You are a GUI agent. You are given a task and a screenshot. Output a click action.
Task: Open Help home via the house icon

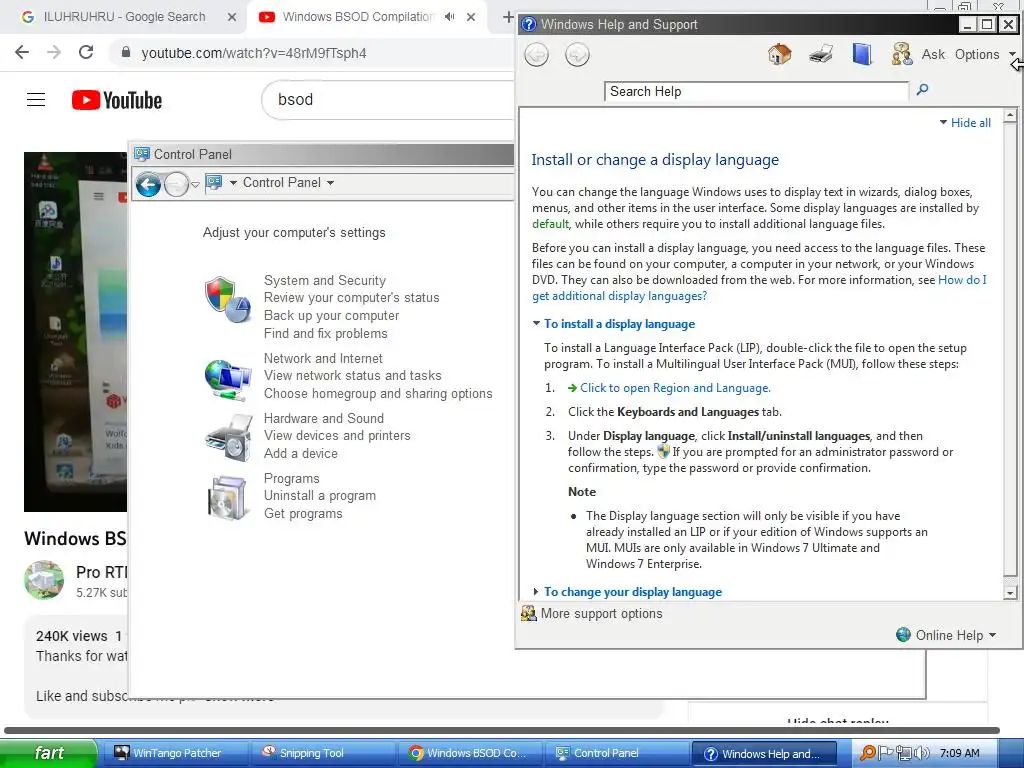click(x=779, y=54)
